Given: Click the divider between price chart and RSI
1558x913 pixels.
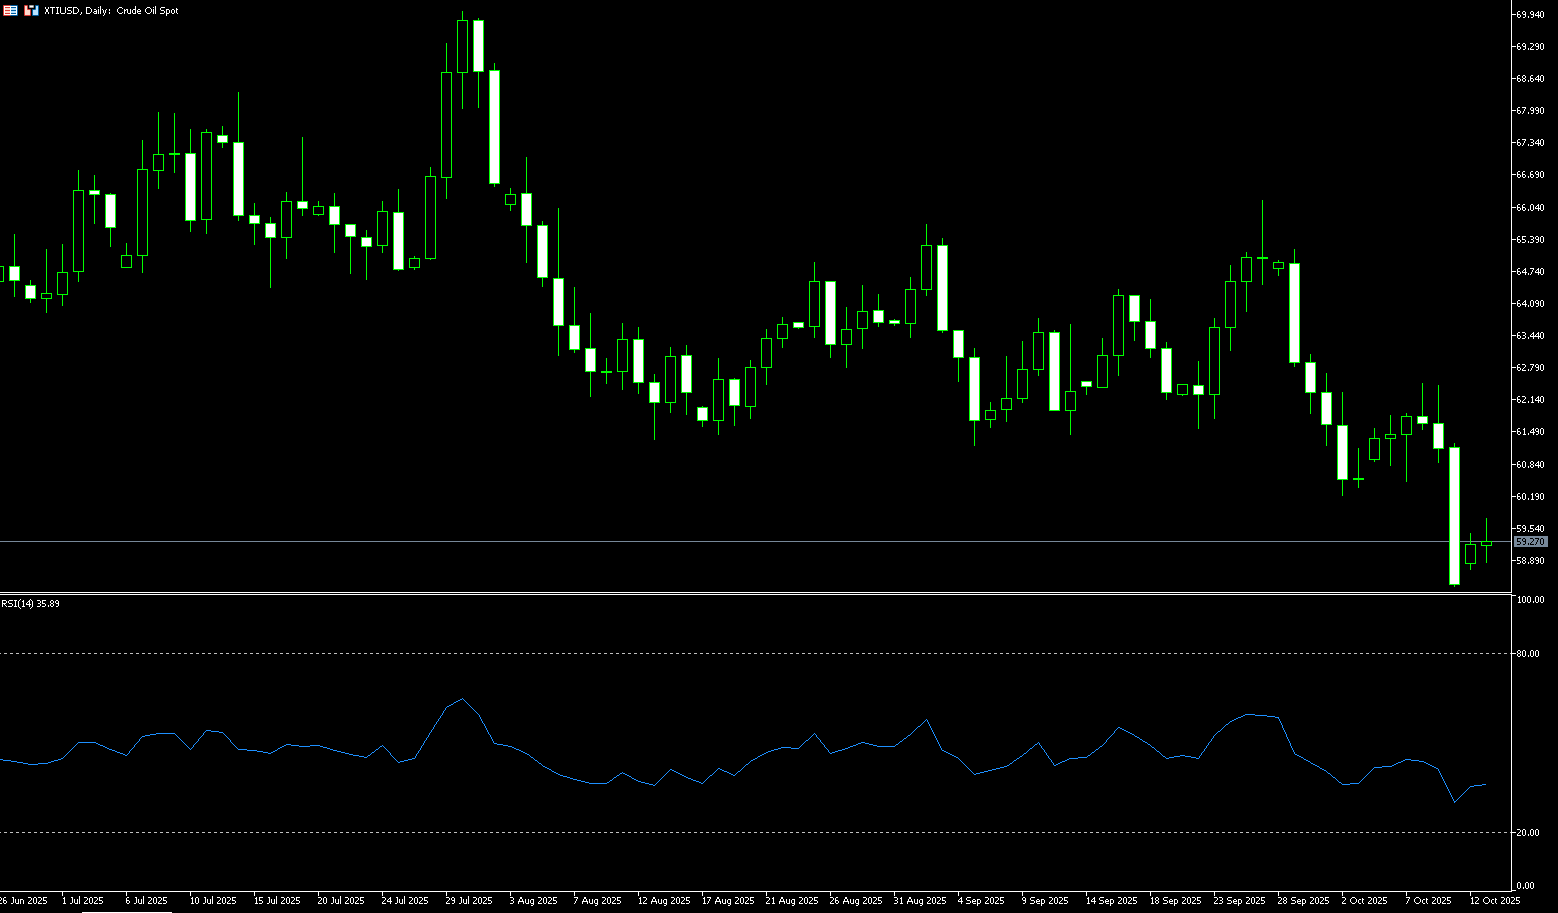Looking at the screenshot, I should 700,594.
